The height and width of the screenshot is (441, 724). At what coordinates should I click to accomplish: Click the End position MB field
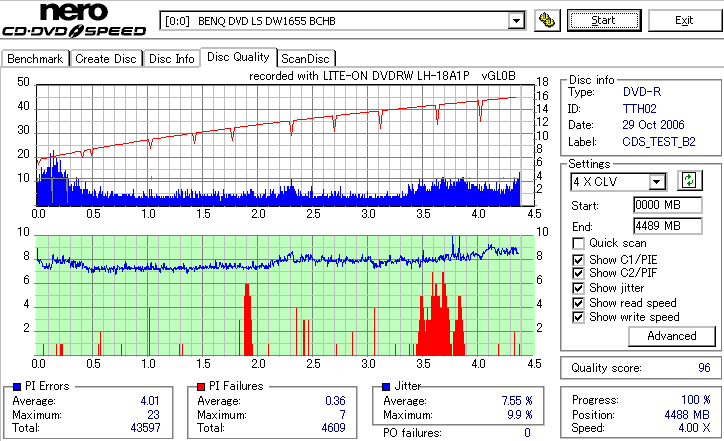(668, 226)
